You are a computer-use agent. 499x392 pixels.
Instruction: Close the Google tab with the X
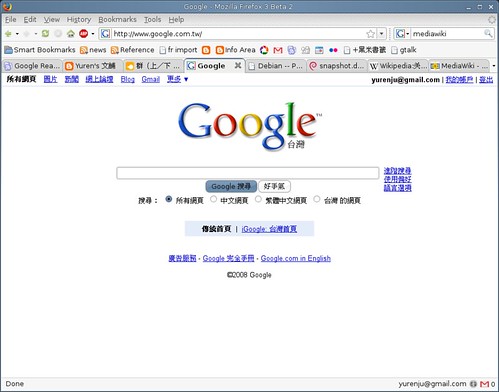click(238, 65)
